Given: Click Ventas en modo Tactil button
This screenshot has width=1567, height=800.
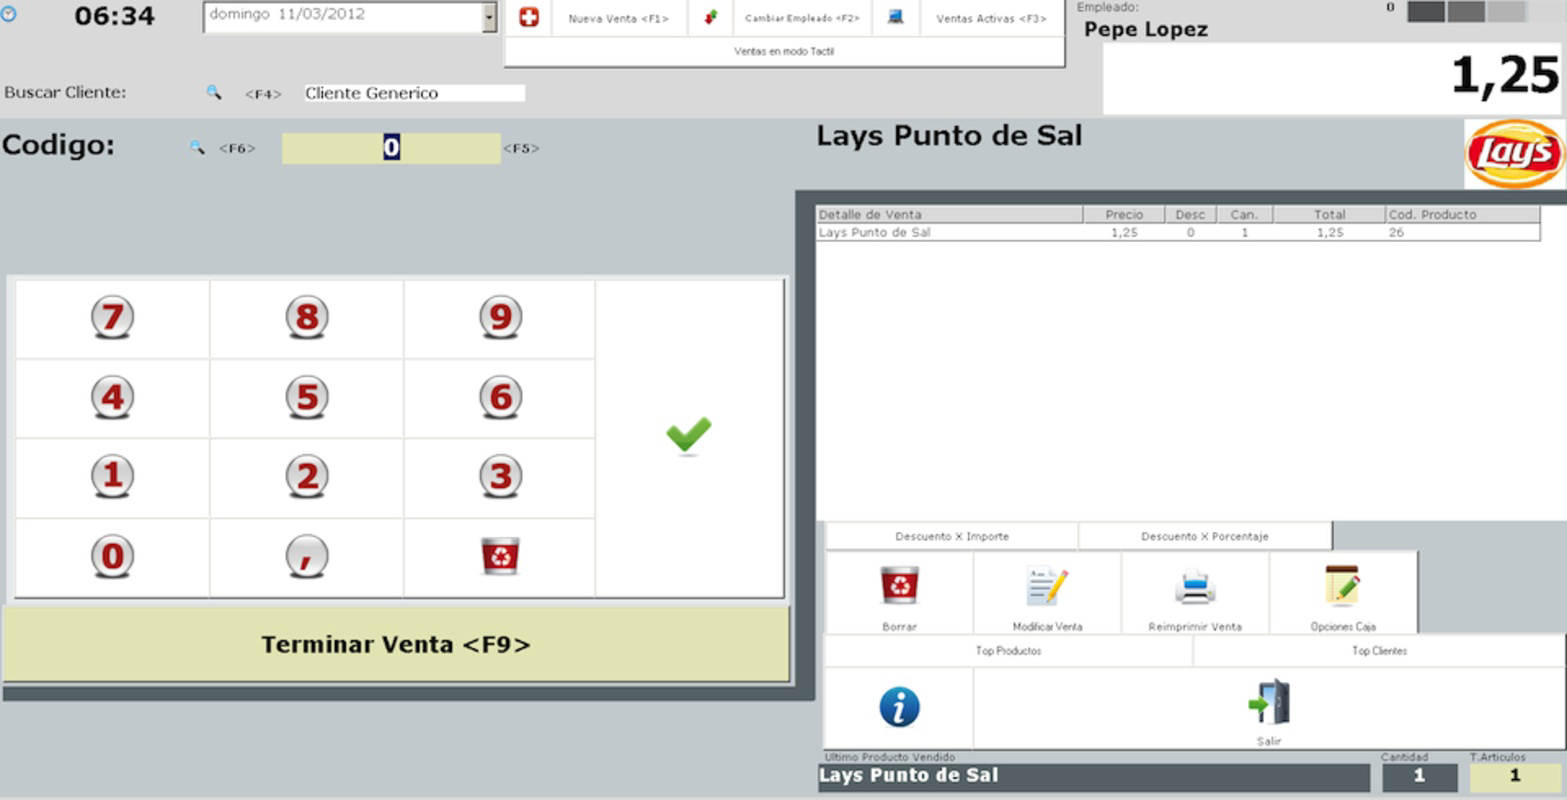Looking at the screenshot, I should [x=784, y=52].
